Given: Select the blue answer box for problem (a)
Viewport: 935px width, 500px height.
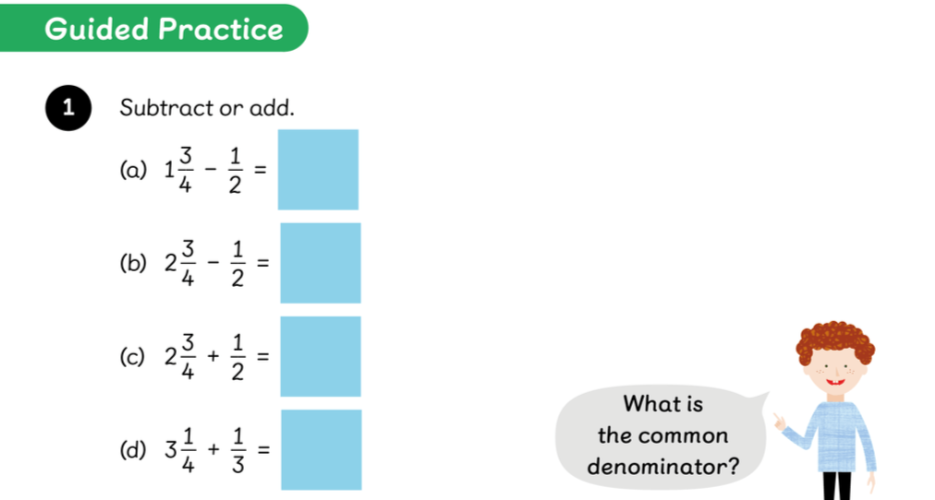Looking at the screenshot, I should coord(318,169).
